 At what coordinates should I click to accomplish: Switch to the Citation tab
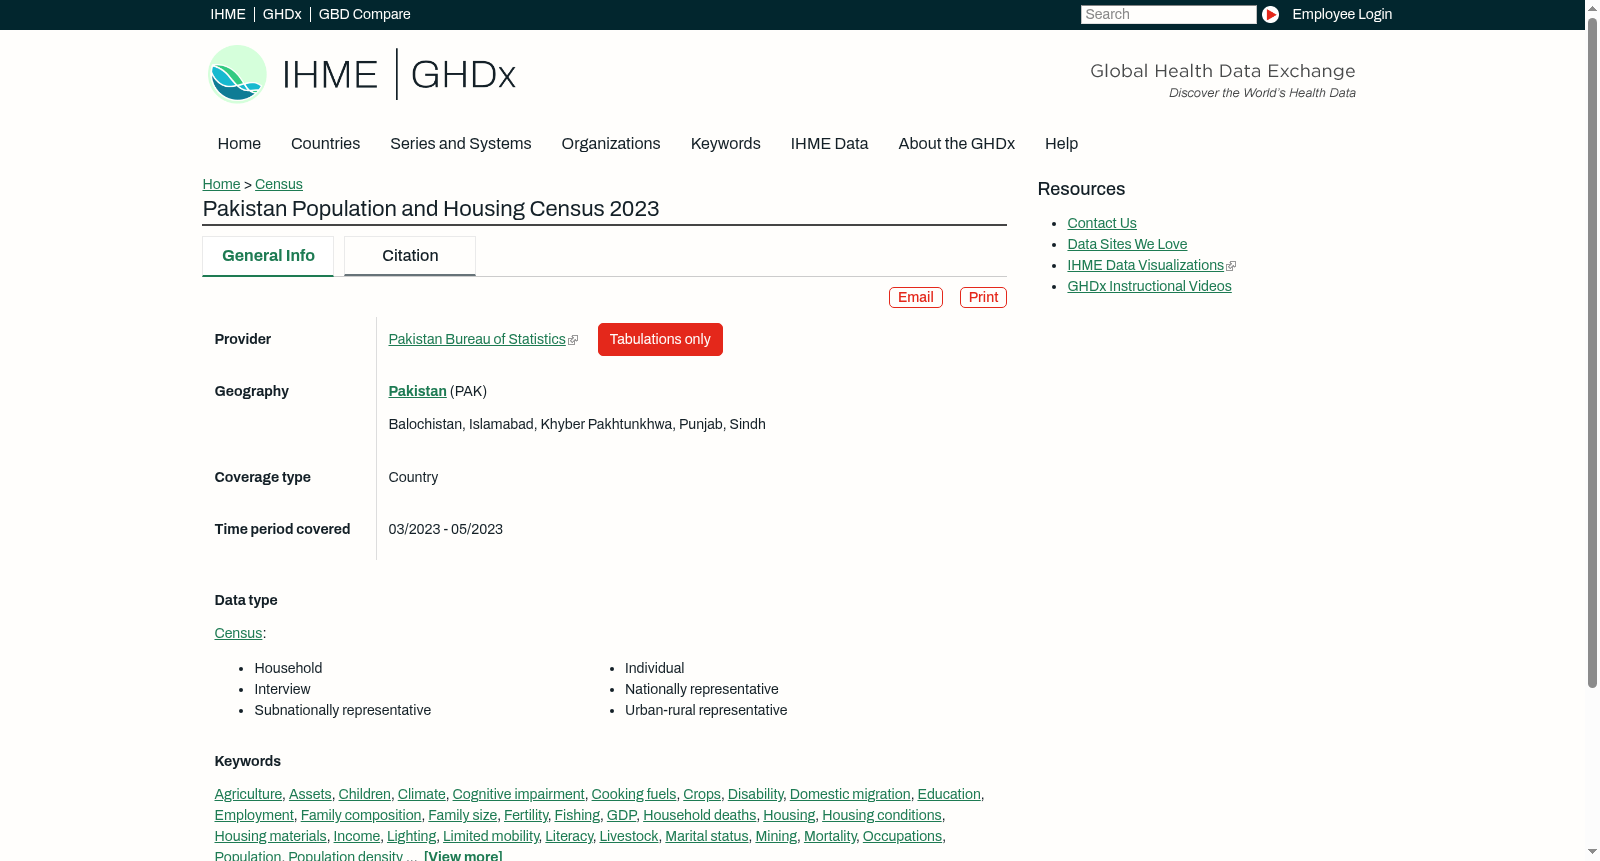click(x=410, y=256)
